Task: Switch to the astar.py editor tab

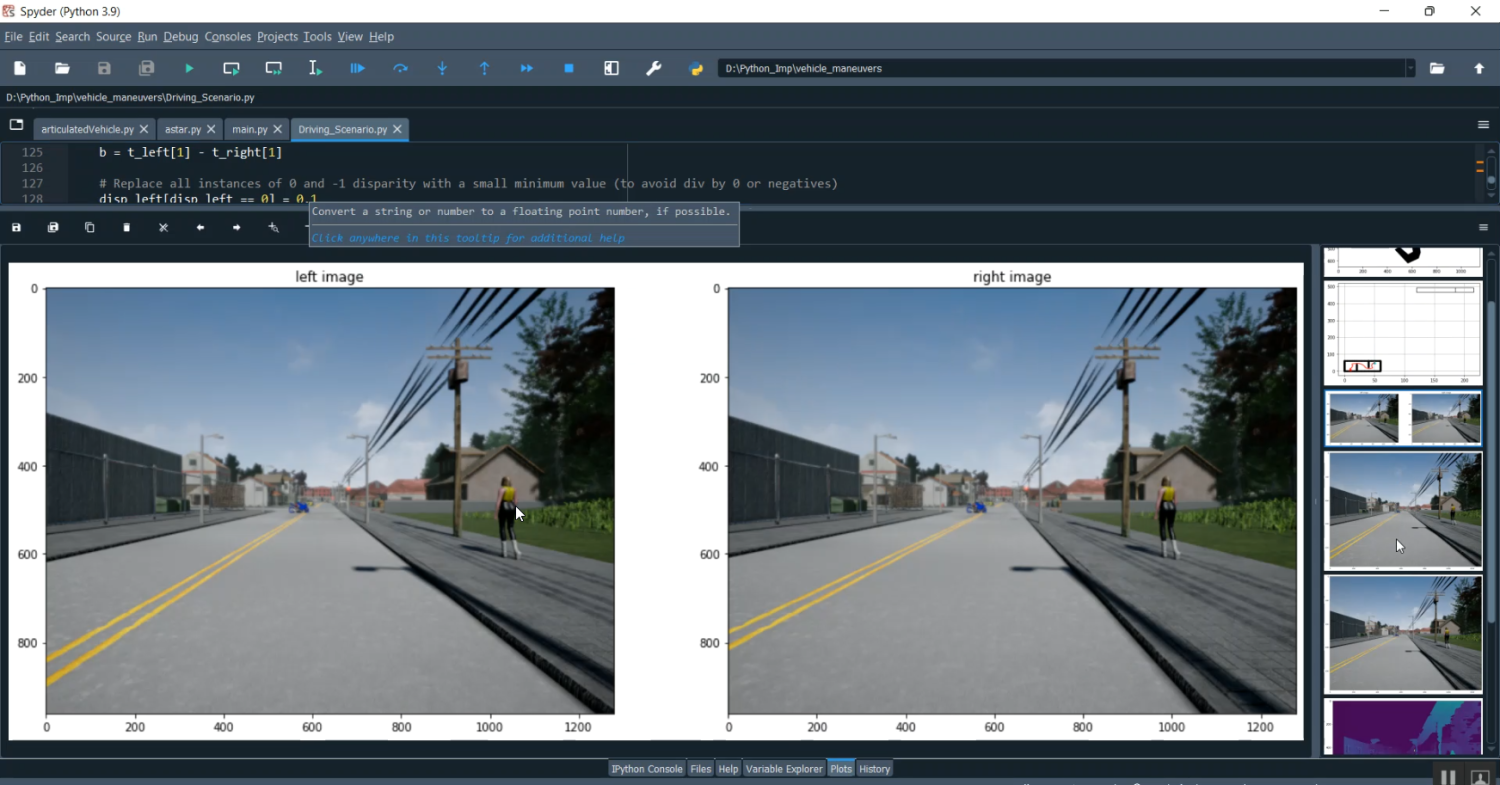Action: click(x=182, y=130)
